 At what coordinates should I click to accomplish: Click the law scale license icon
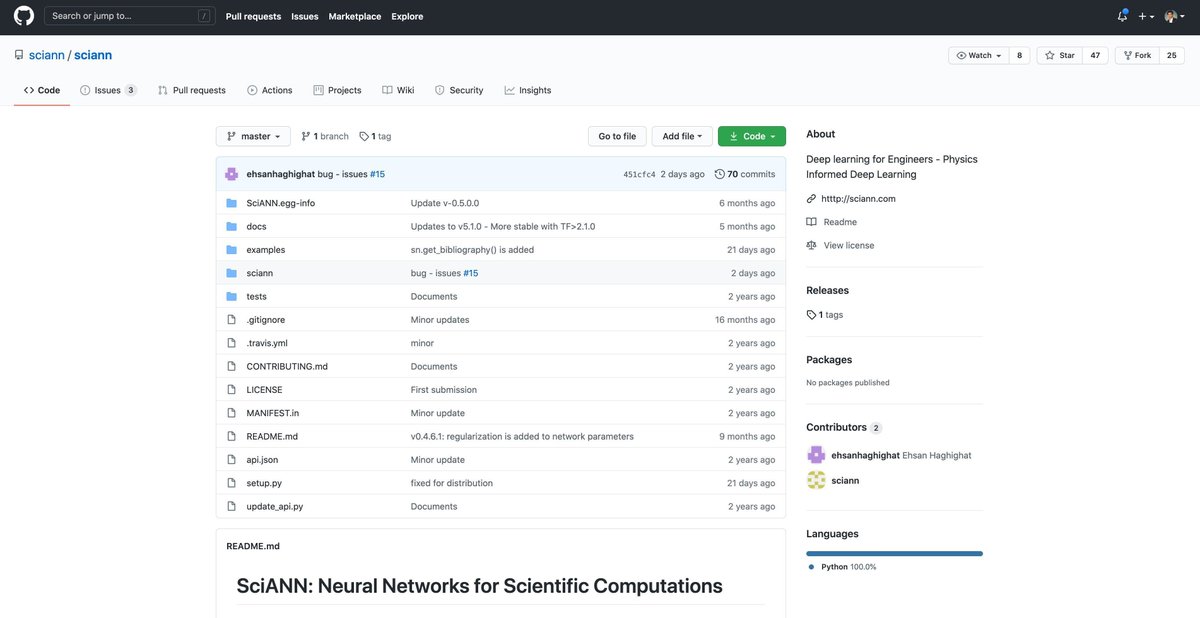click(812, 245)
